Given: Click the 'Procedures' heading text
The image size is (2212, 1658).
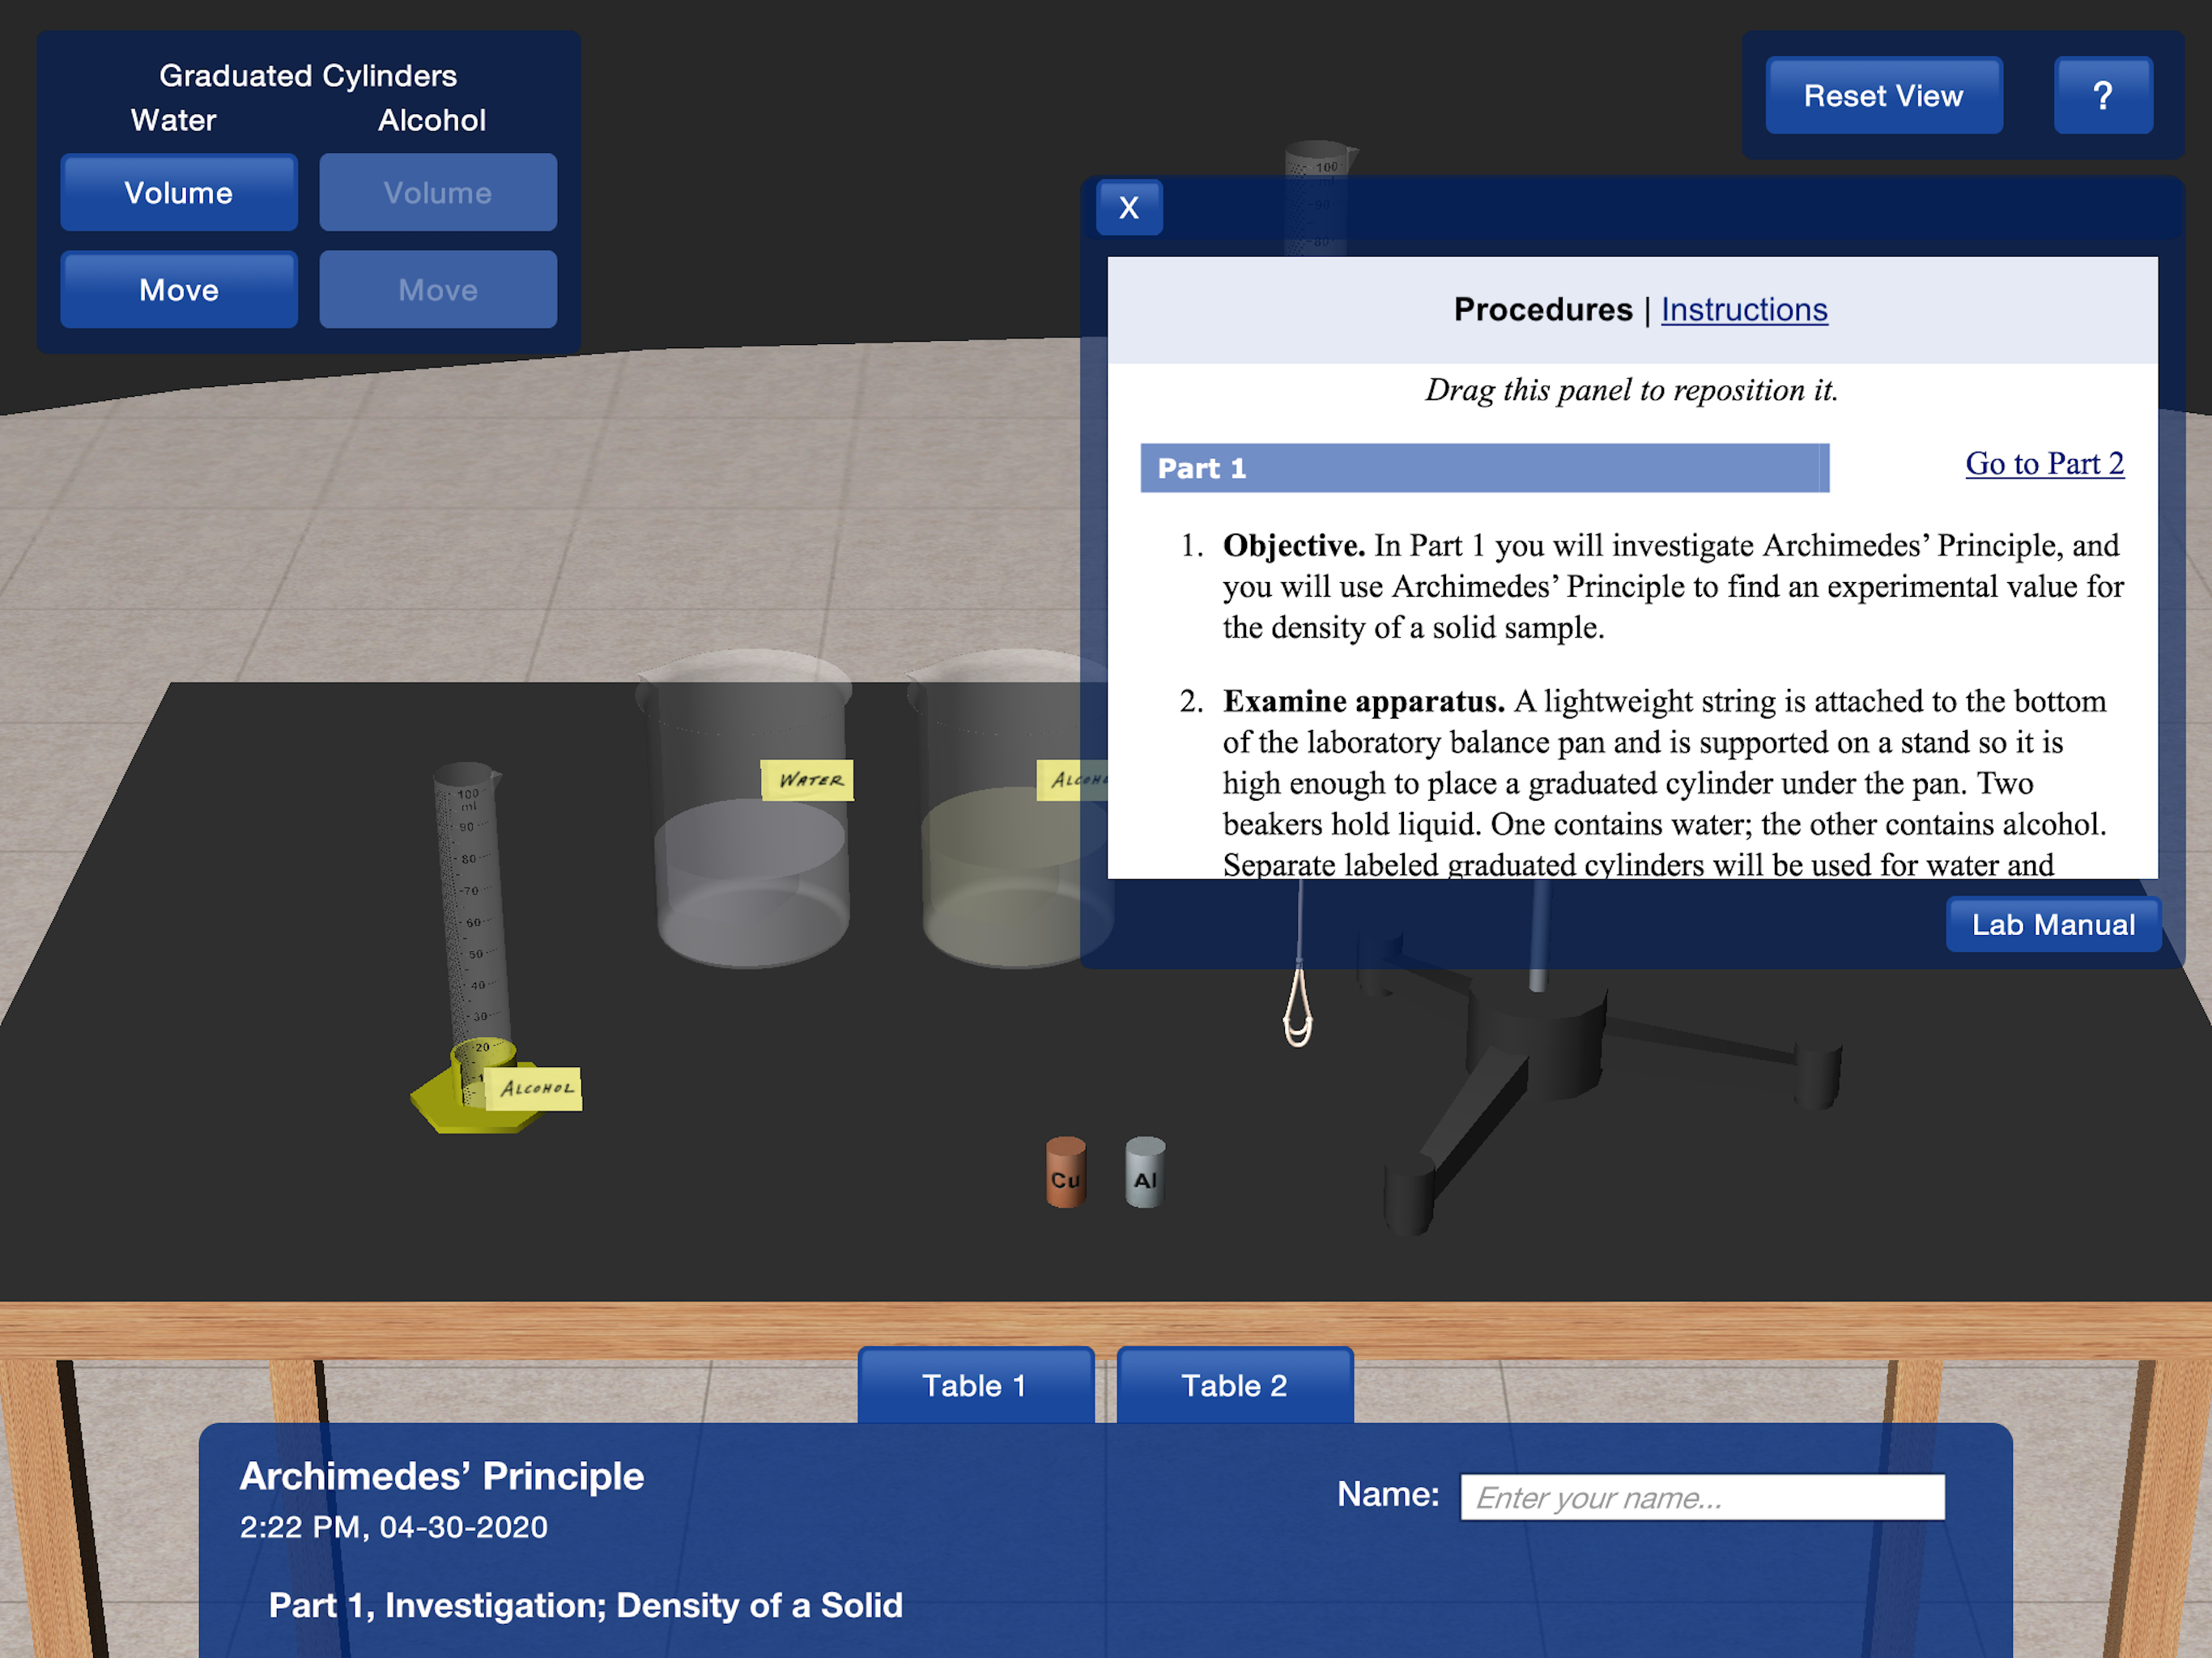Looking at the screenshot, I should tap(1543, 310).
